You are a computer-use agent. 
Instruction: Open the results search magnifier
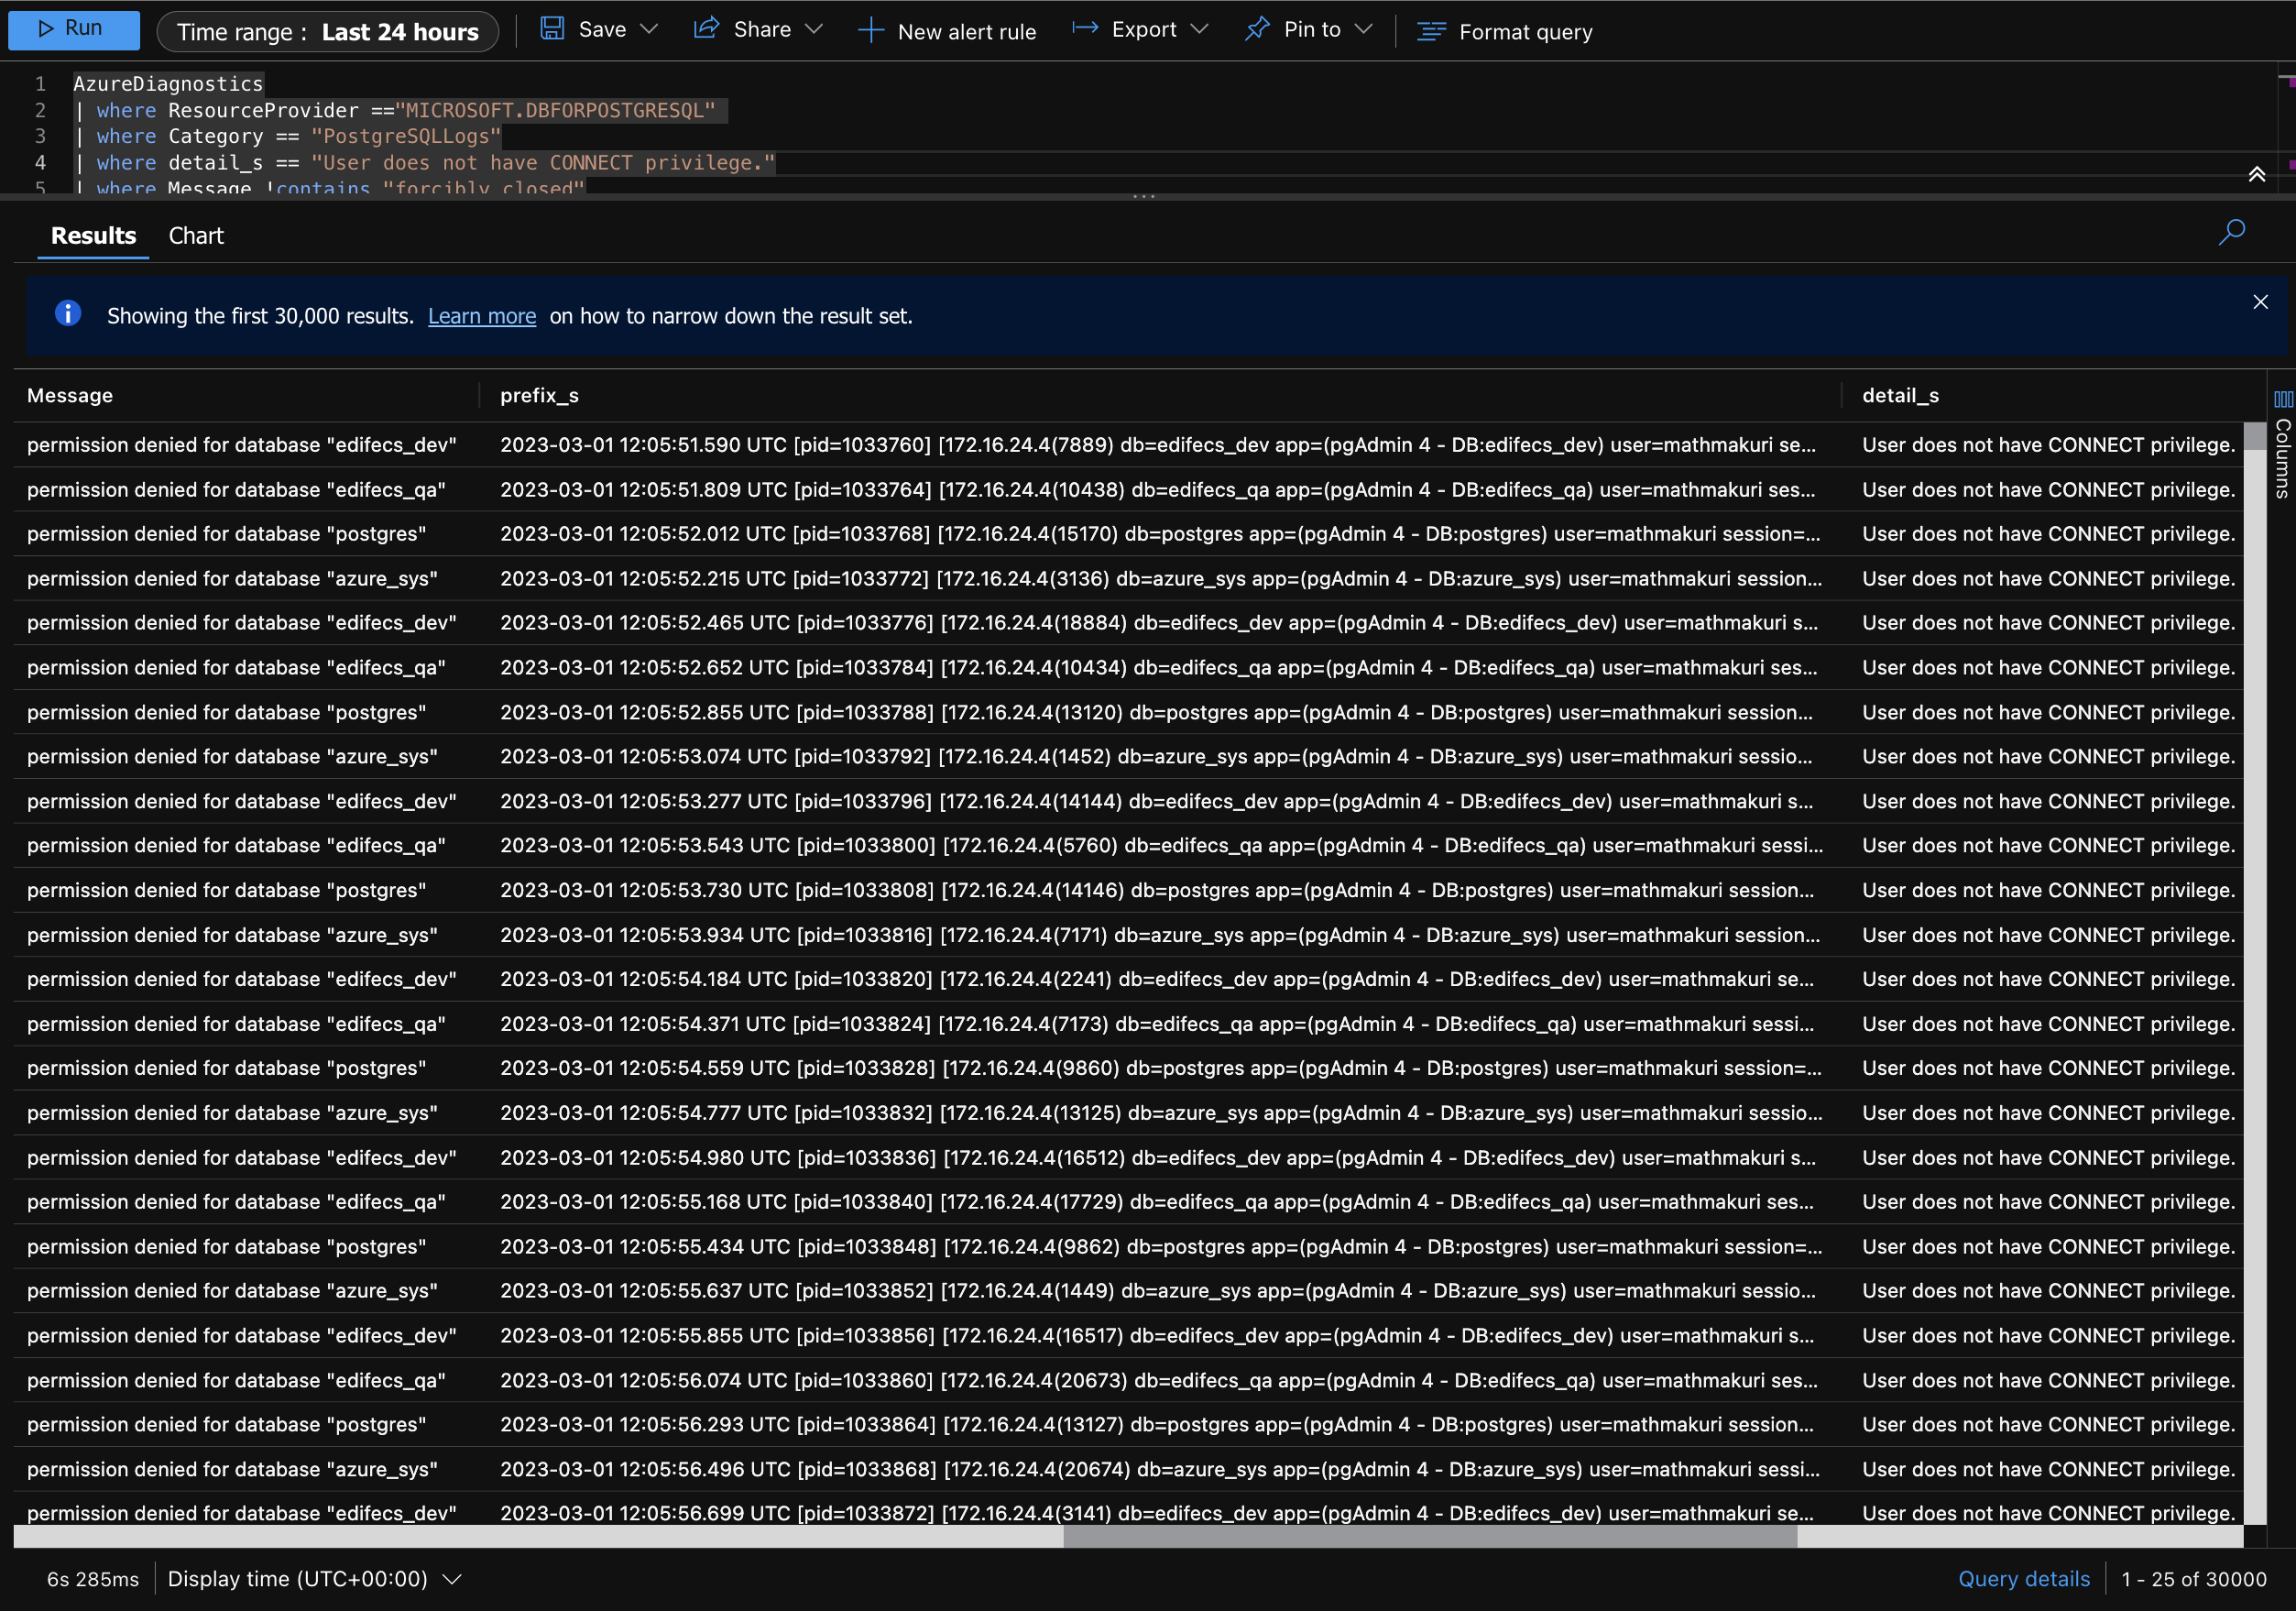(2231, 233)
